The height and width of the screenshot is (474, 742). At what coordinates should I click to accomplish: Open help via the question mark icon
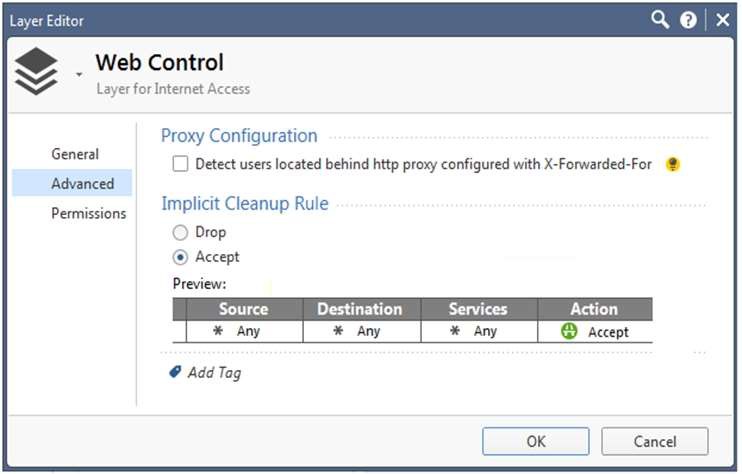coord(688,20)
